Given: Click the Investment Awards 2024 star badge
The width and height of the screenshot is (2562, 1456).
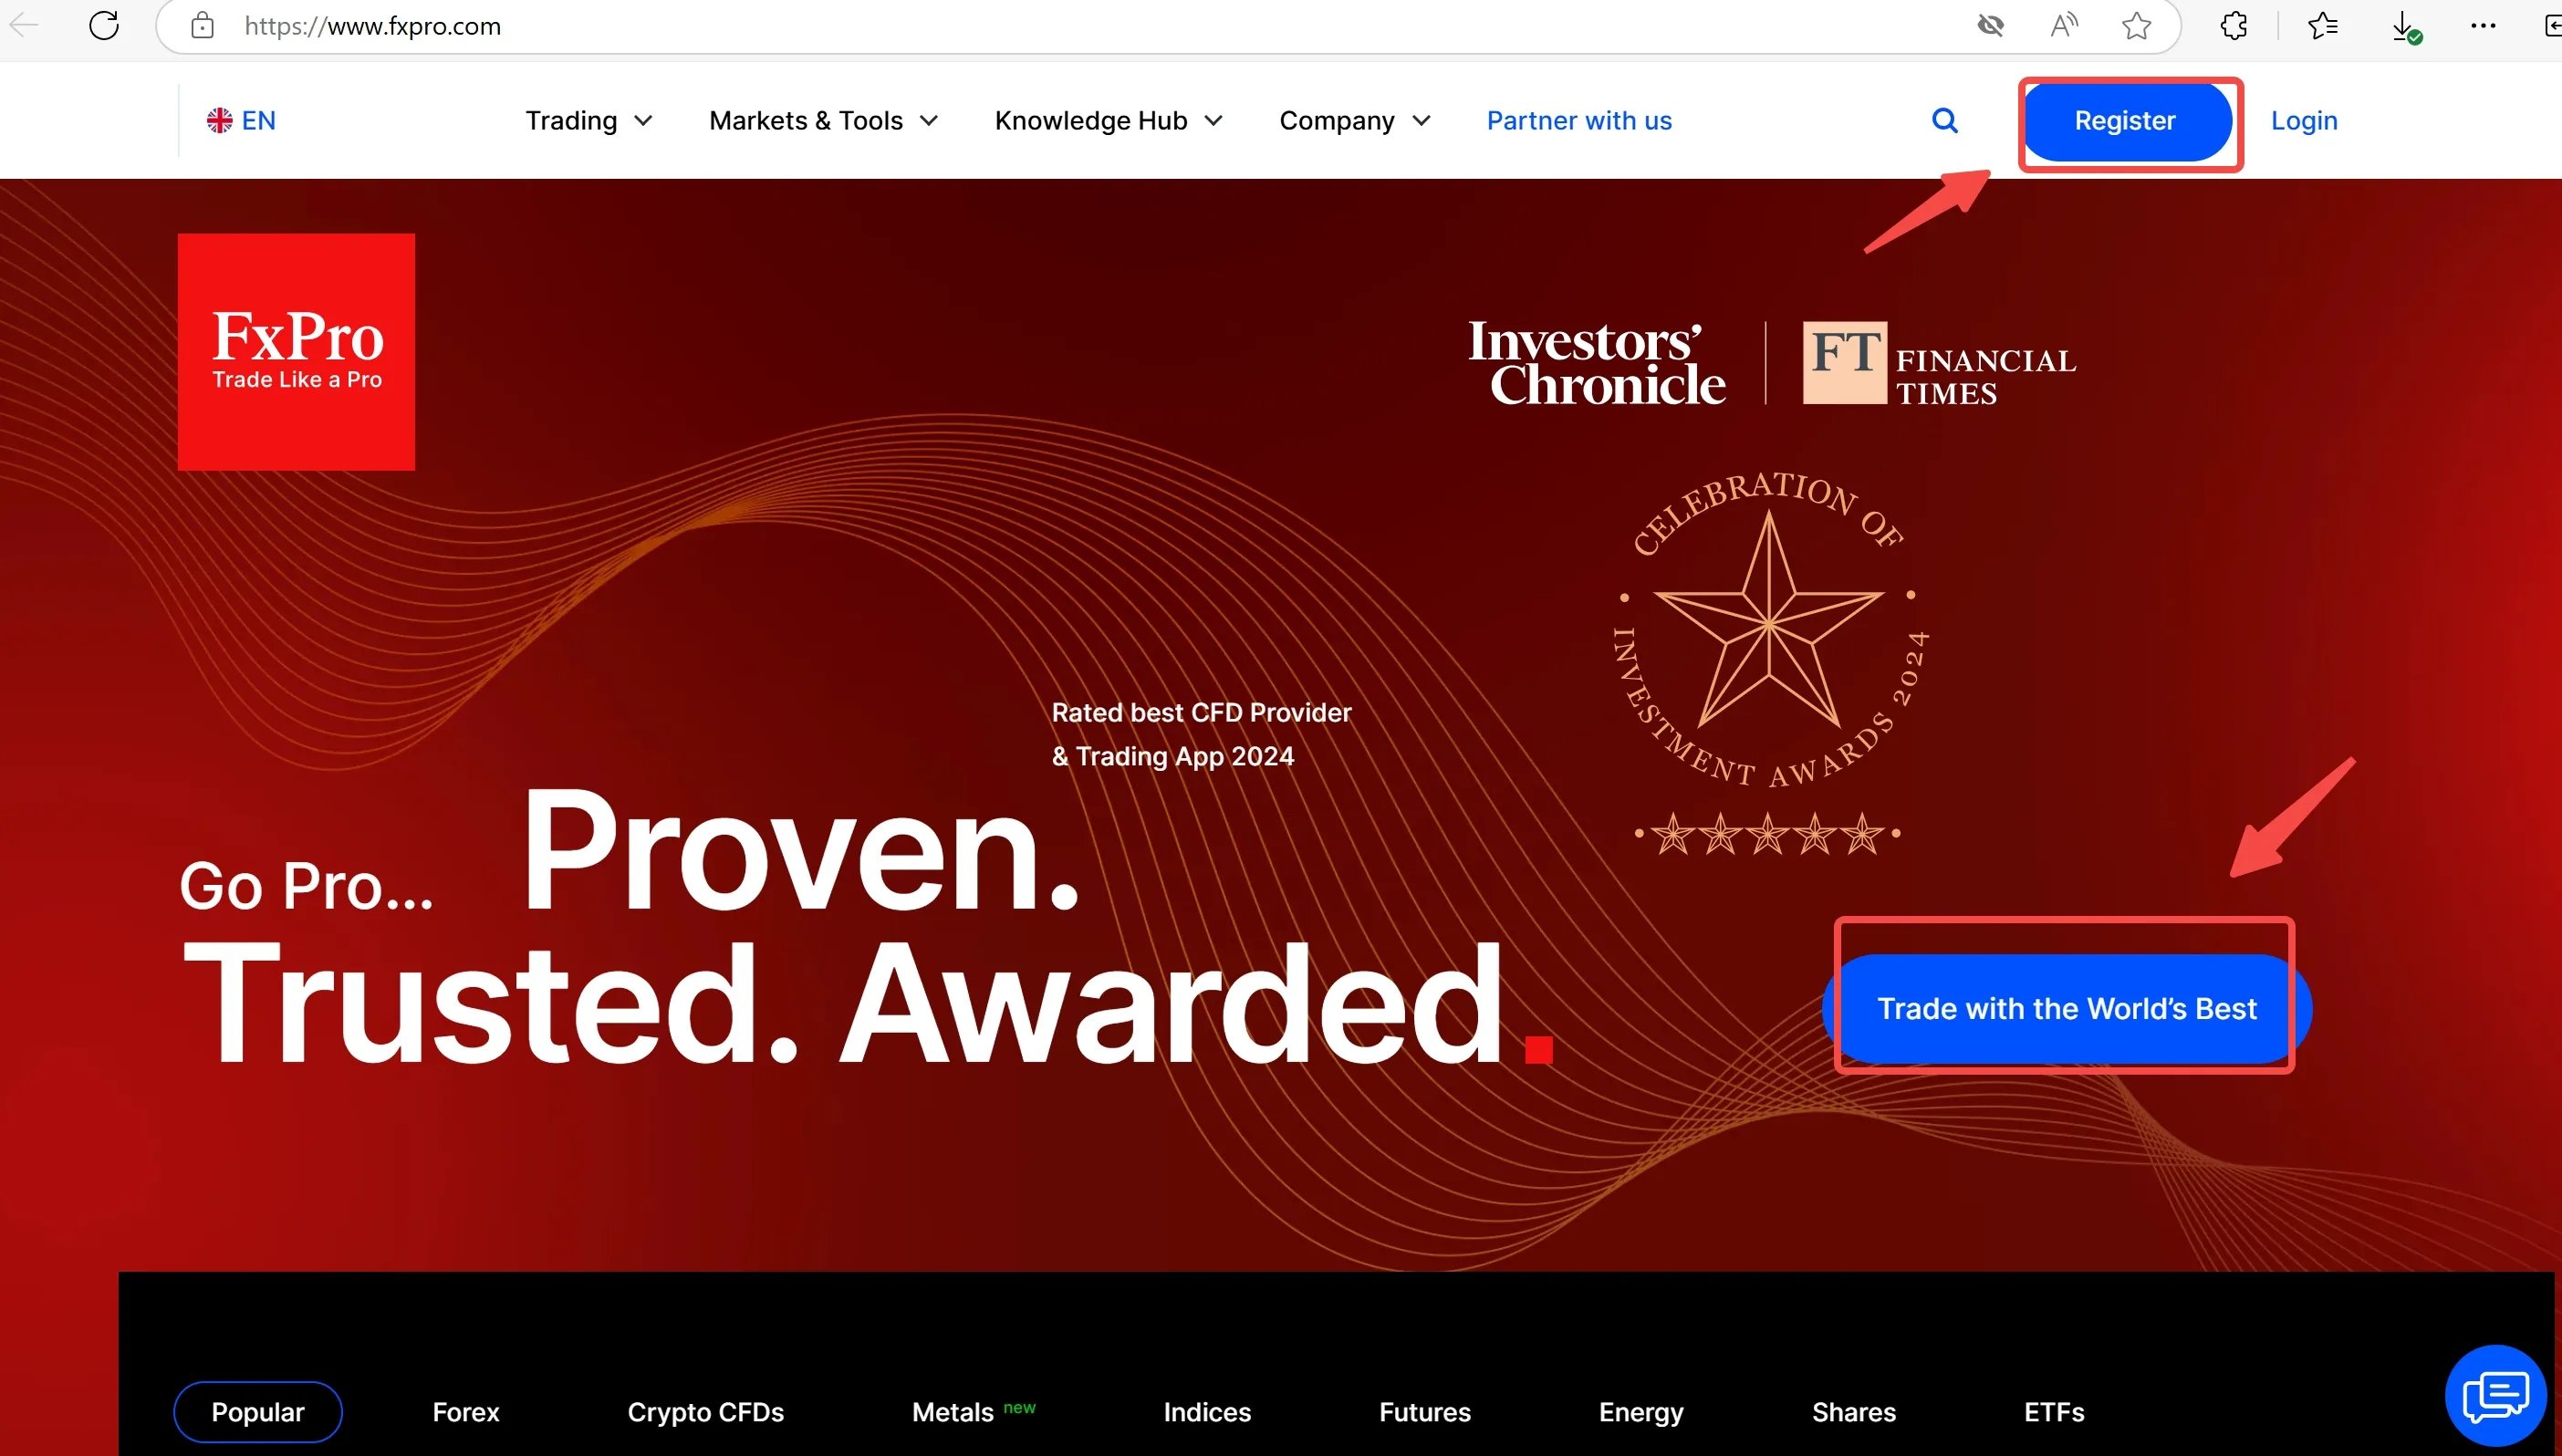Looking at the screenshot, I should 1769,662.
